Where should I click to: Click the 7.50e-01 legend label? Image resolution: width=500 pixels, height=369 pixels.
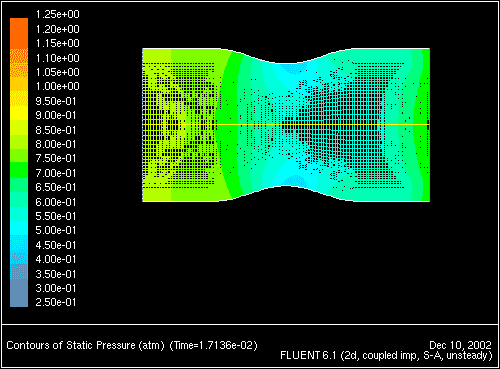coord(56,158)
